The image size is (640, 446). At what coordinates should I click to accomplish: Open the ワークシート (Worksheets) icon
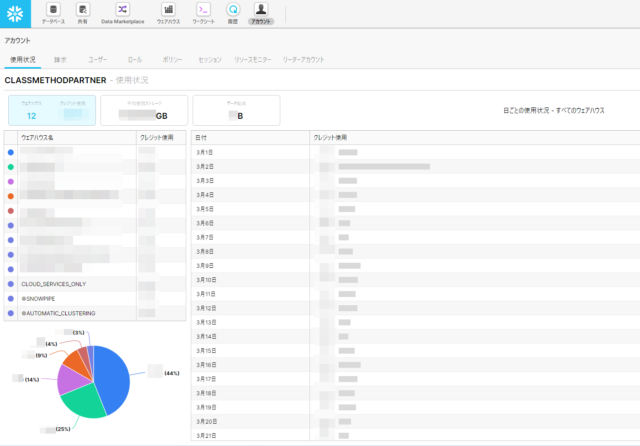tap(203, 13)
